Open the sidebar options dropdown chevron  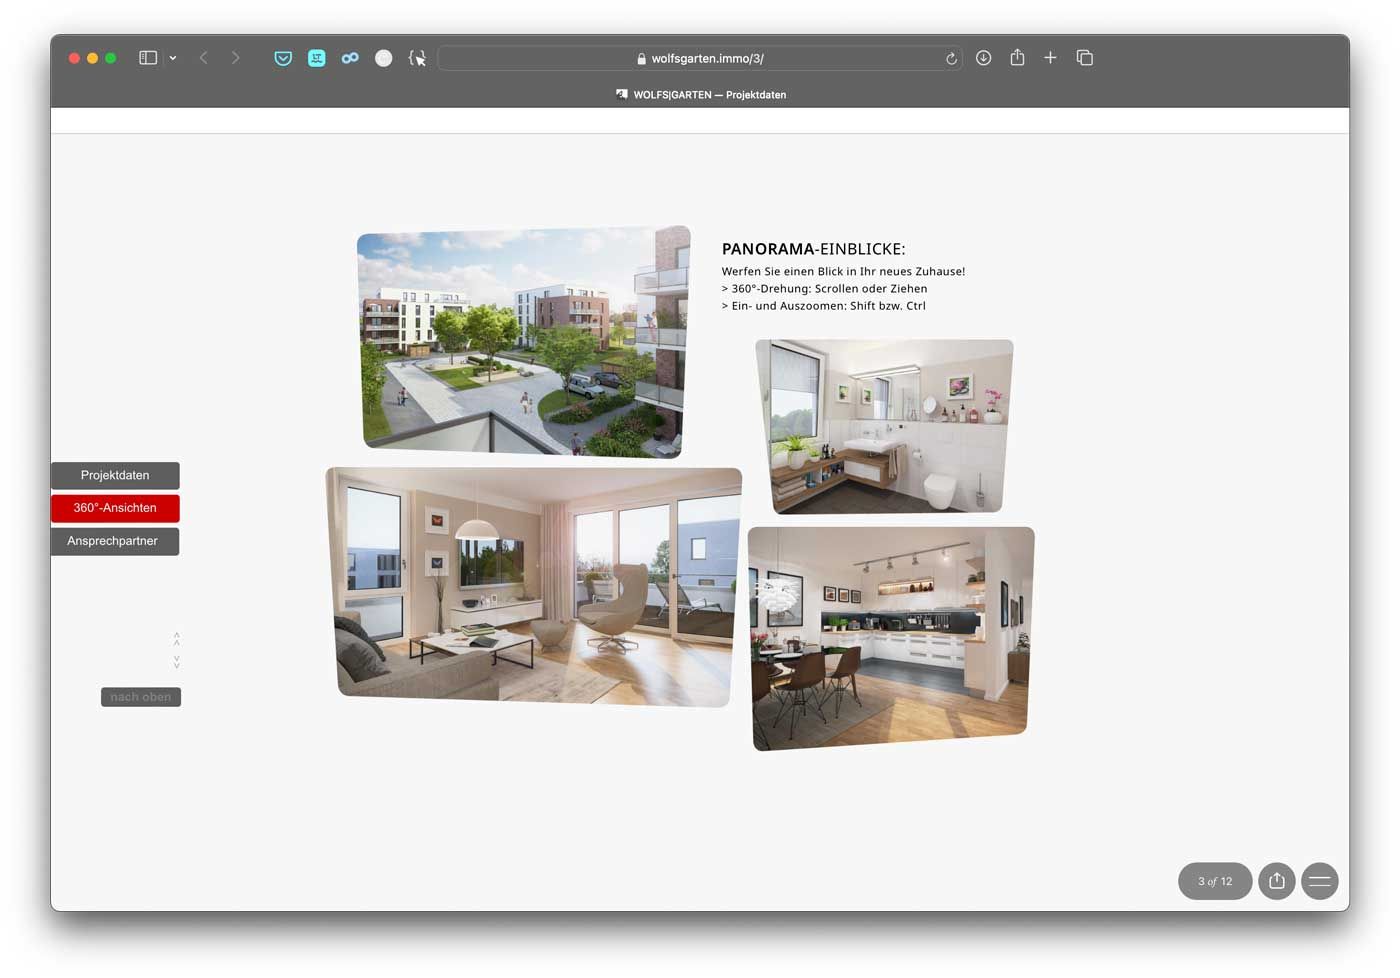tap(173, 58)
